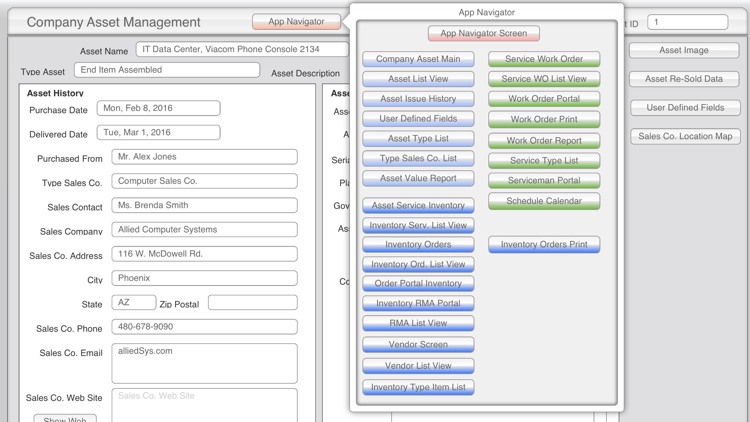
Task: Open the Vendor Screen
Action: click(418, 344)
